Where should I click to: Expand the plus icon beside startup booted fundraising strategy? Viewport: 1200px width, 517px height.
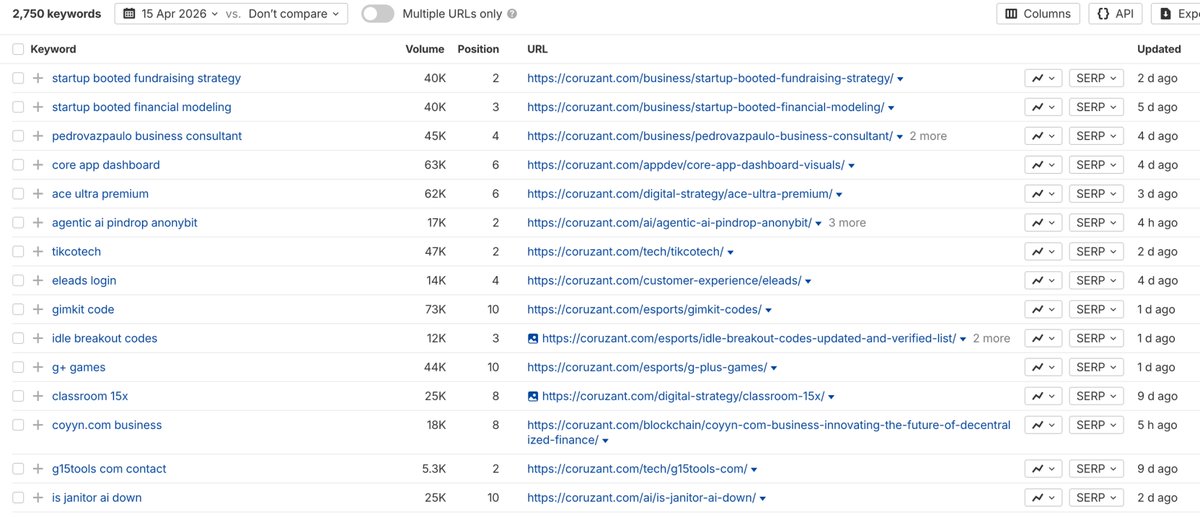point(38,78)
